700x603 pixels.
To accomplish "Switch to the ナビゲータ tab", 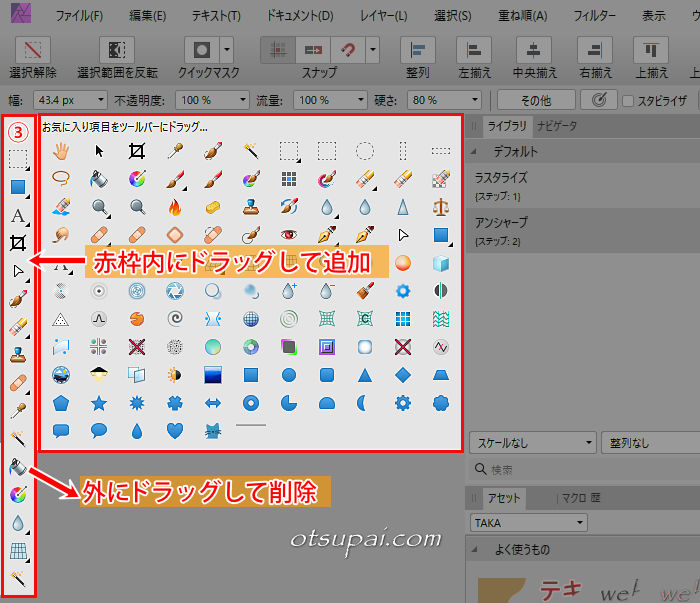I will click(556, 125).
